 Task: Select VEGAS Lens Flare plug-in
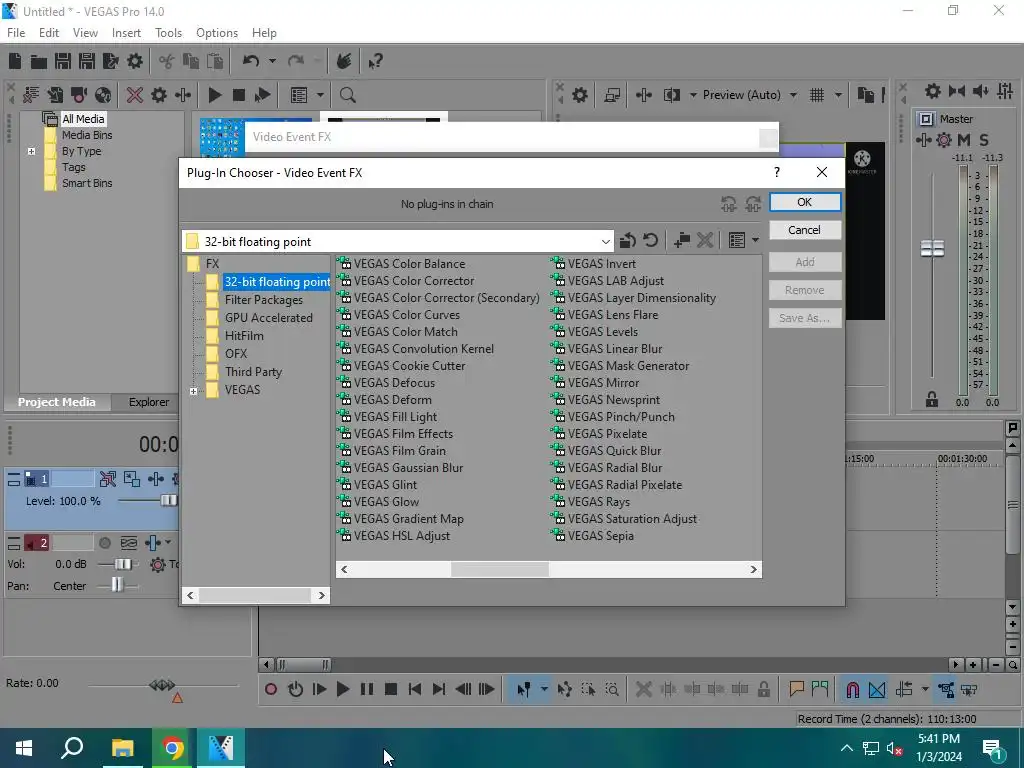point(605,315)
